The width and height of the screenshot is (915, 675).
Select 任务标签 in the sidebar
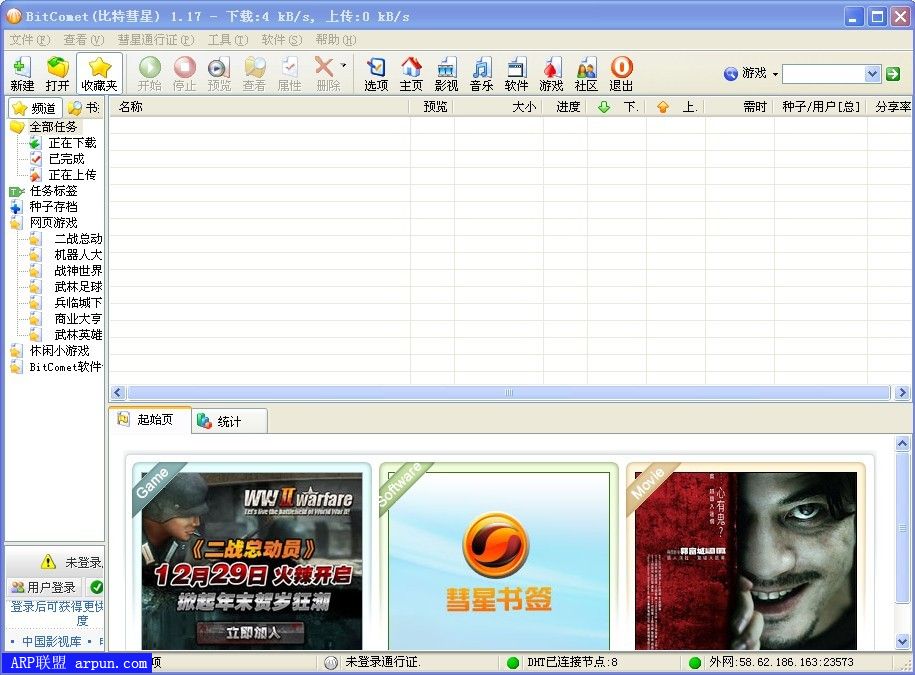tap(53, 191)
